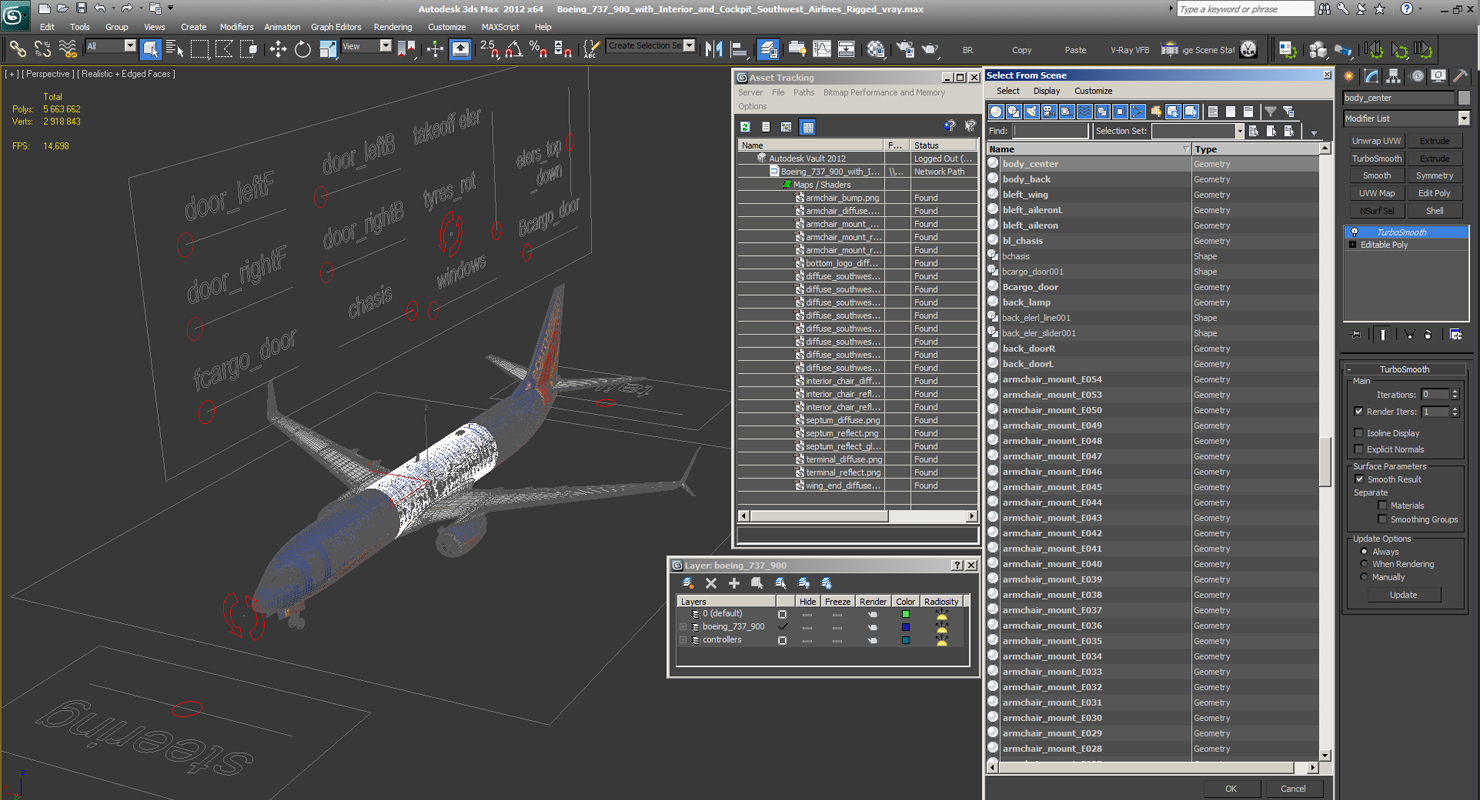The height and width of the screenshot is (800, 1480).
Task: Open Display menu in Select From Scene
Action: pos(1047,91)
